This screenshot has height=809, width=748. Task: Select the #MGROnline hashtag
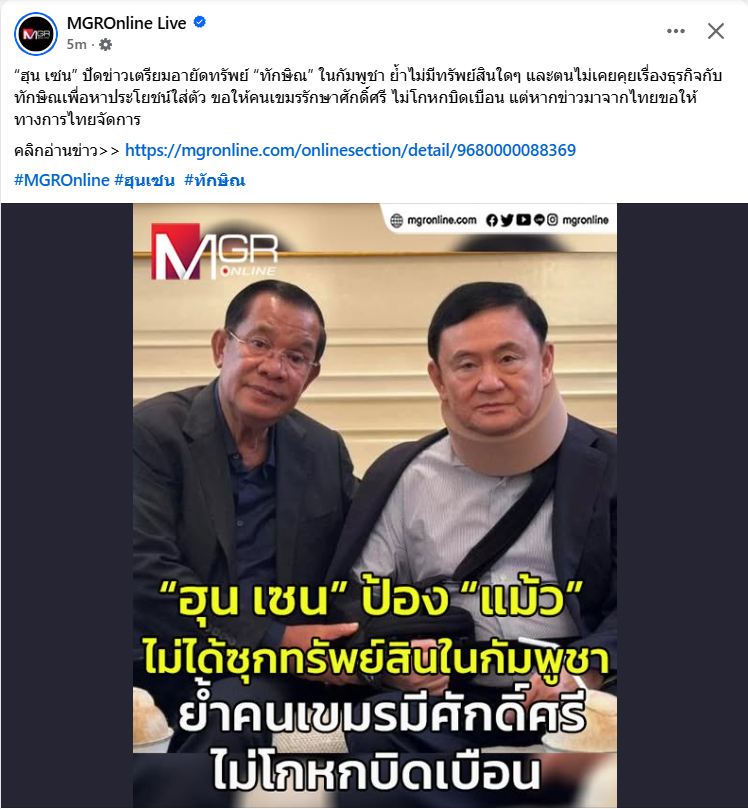click(61, 180)
